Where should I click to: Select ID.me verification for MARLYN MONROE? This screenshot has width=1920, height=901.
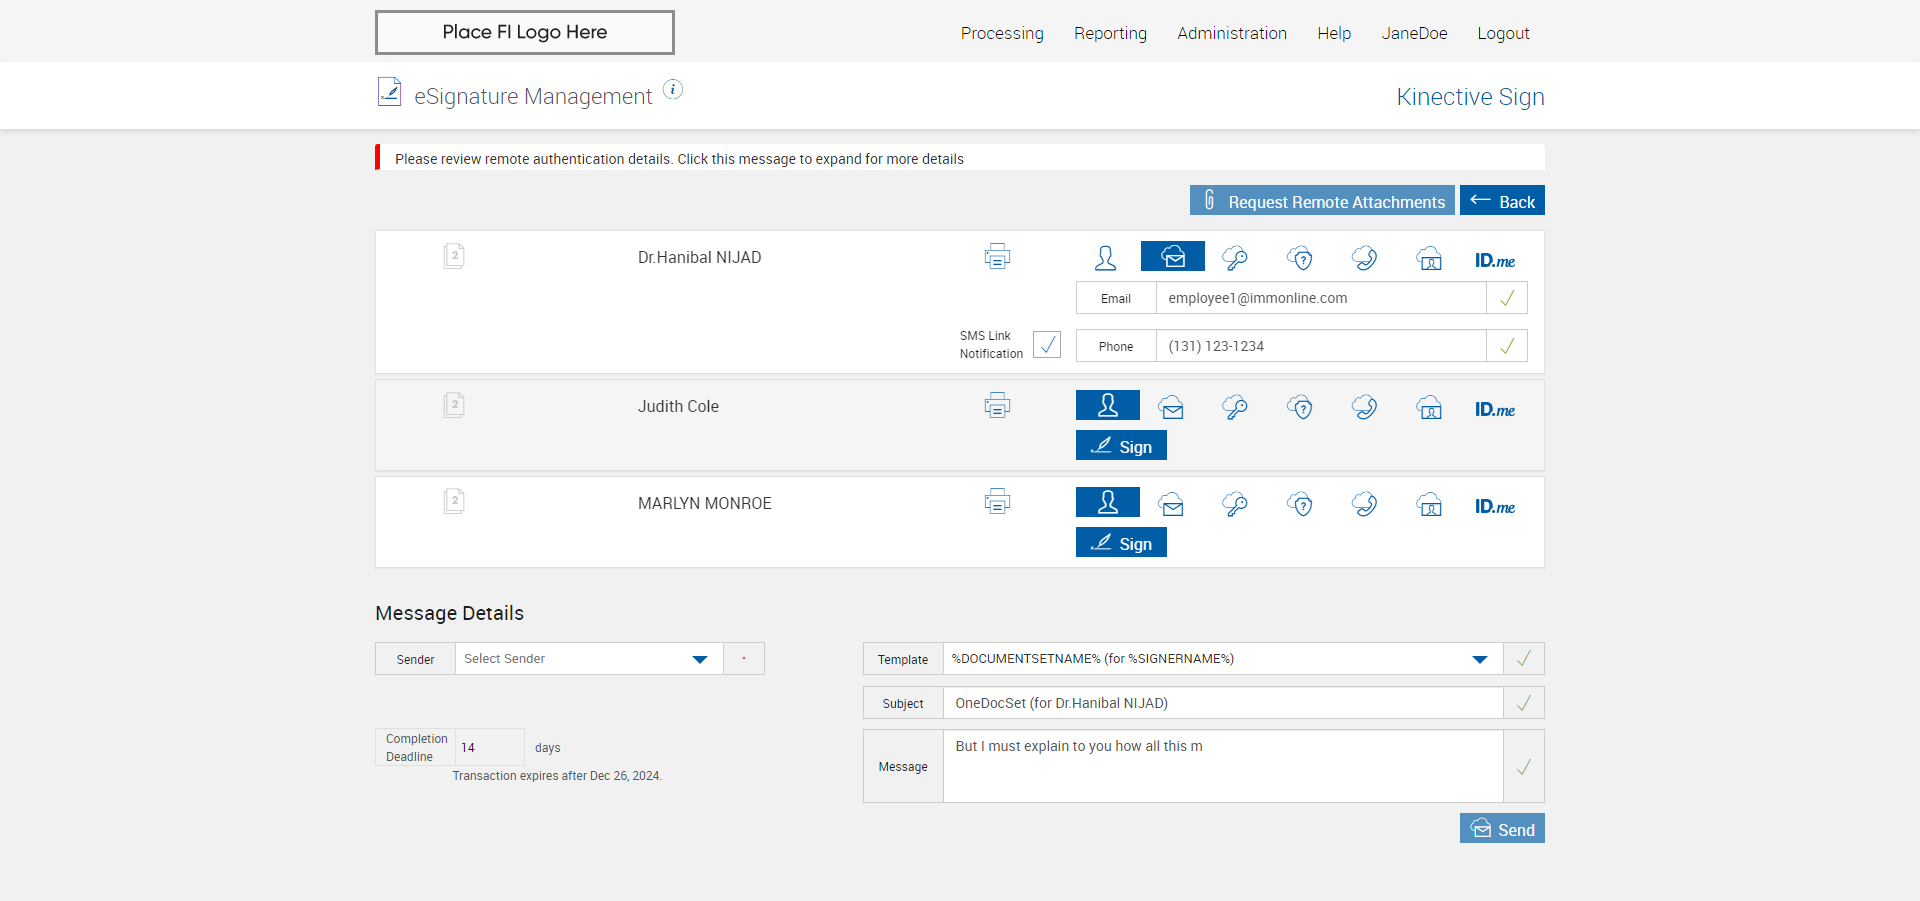(1494, 506)
